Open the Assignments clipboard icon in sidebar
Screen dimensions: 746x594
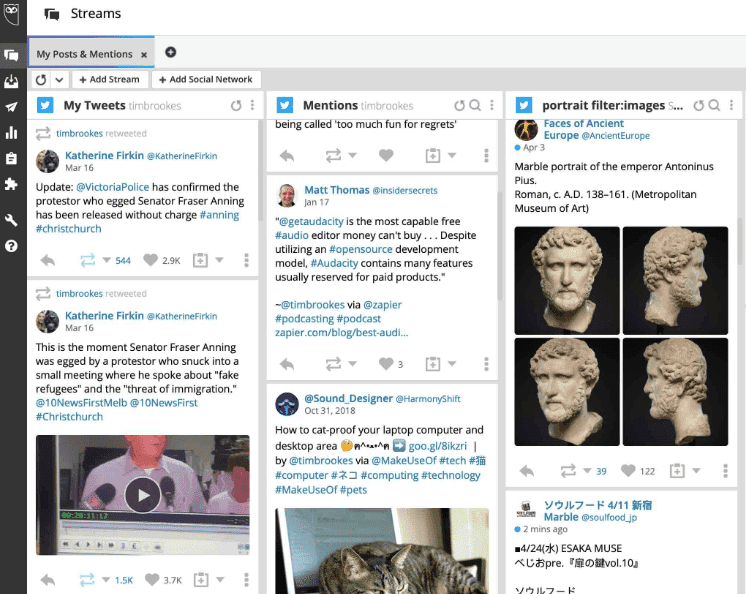11,158
